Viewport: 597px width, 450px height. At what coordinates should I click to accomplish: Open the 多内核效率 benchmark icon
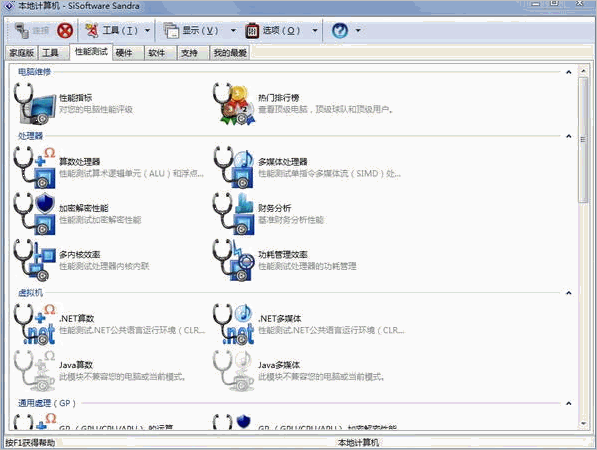click(x=34, y=260)
